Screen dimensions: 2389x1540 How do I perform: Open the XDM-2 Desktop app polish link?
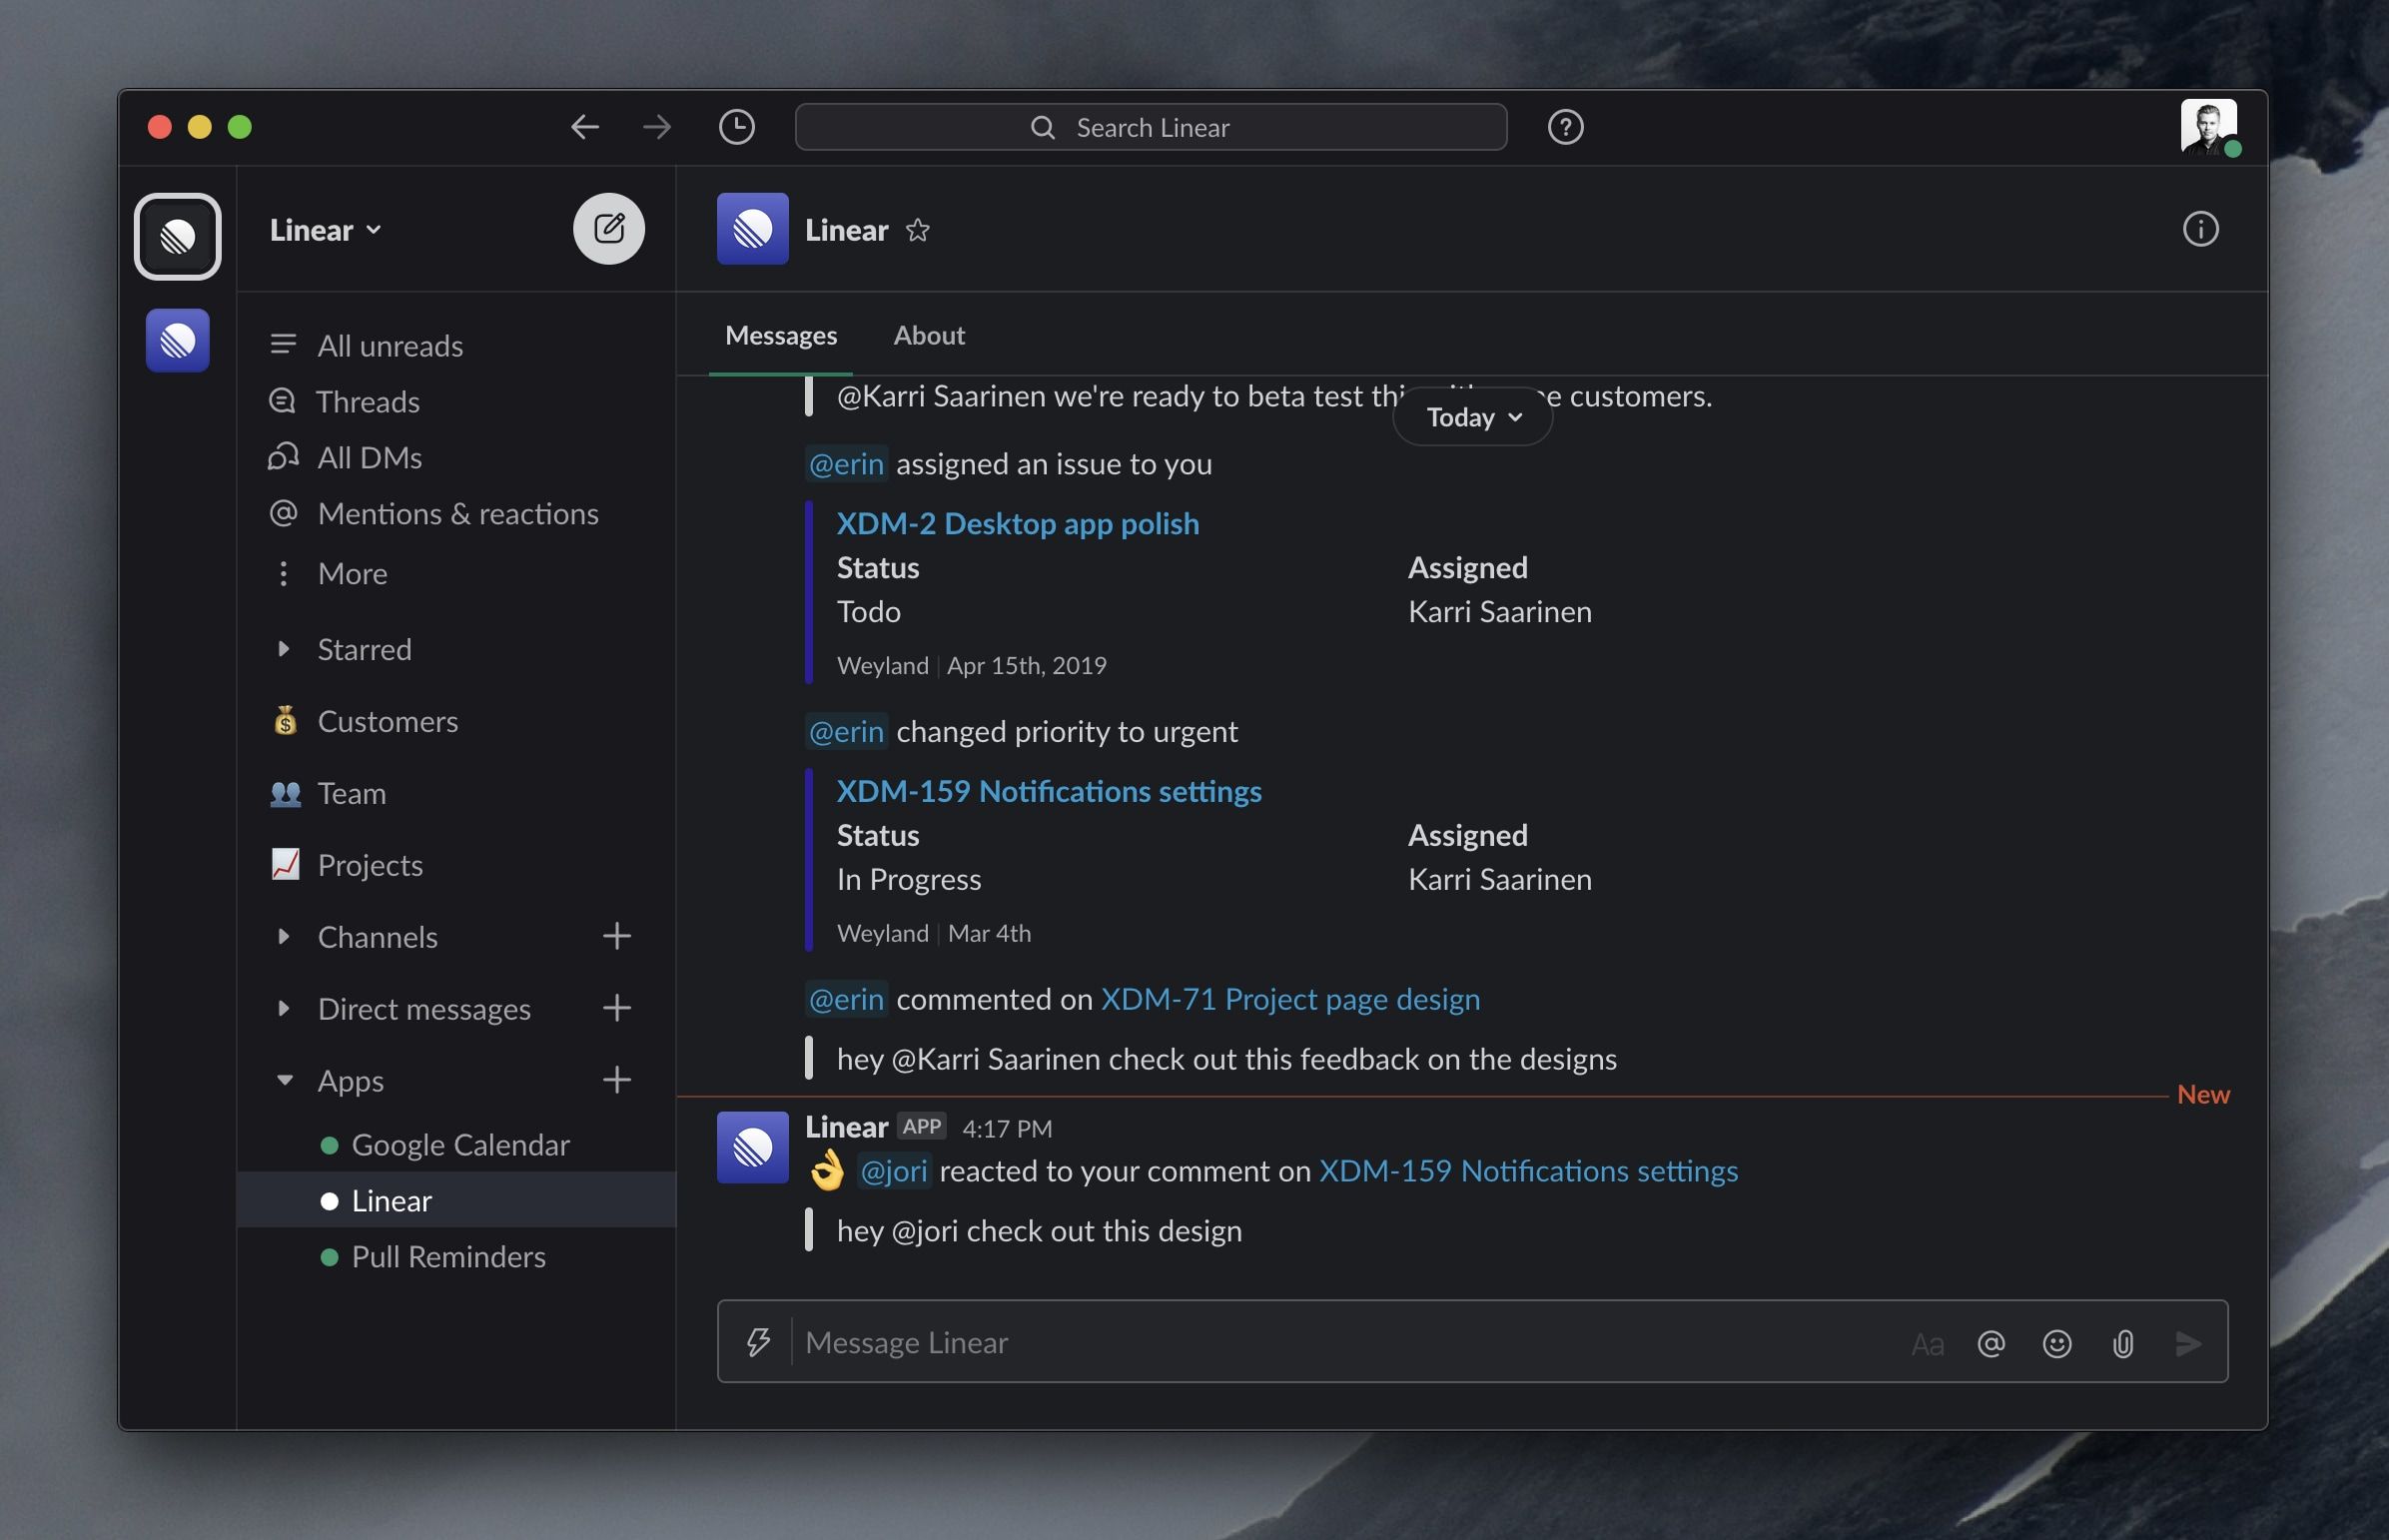click(x=1017, y=523)
